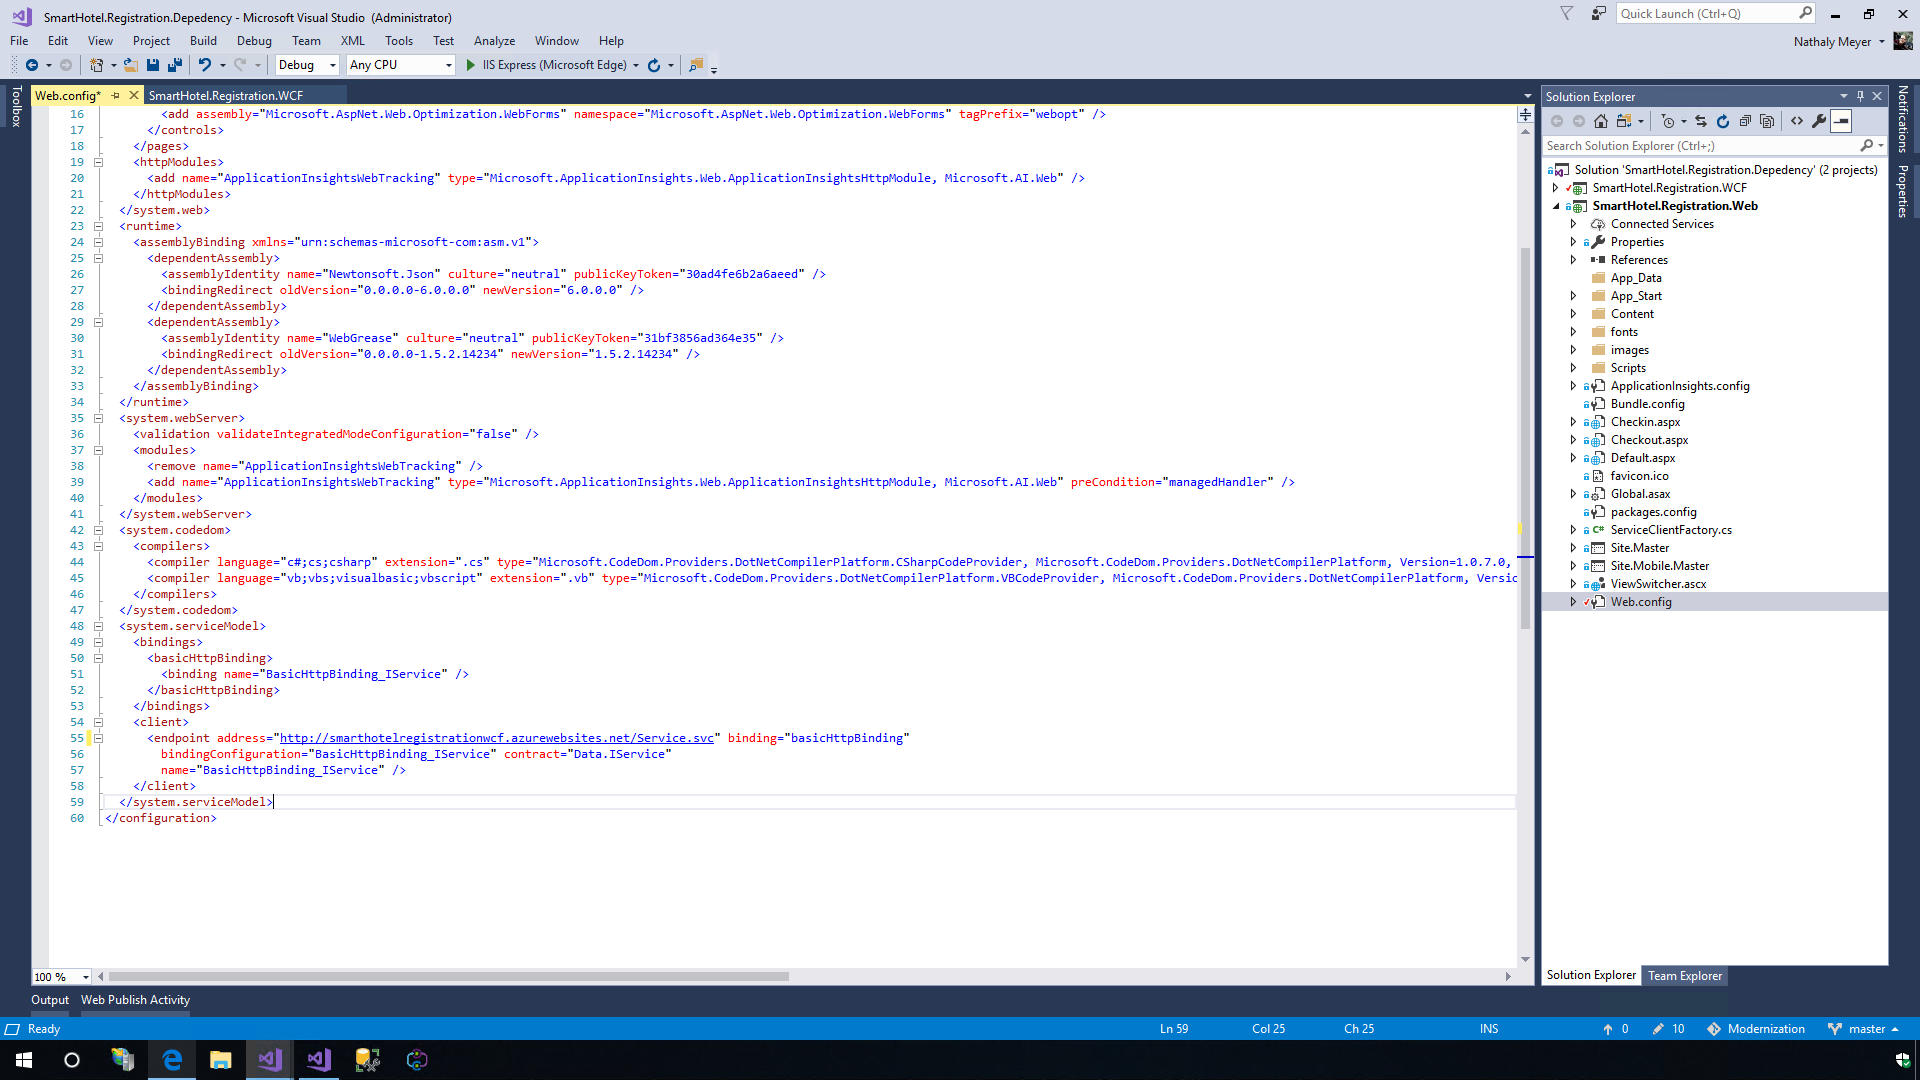Click View Code icon in Solution Explorer
Image resolution: width=1920 pixels, height=1080 pixels.
[1797, 121]
